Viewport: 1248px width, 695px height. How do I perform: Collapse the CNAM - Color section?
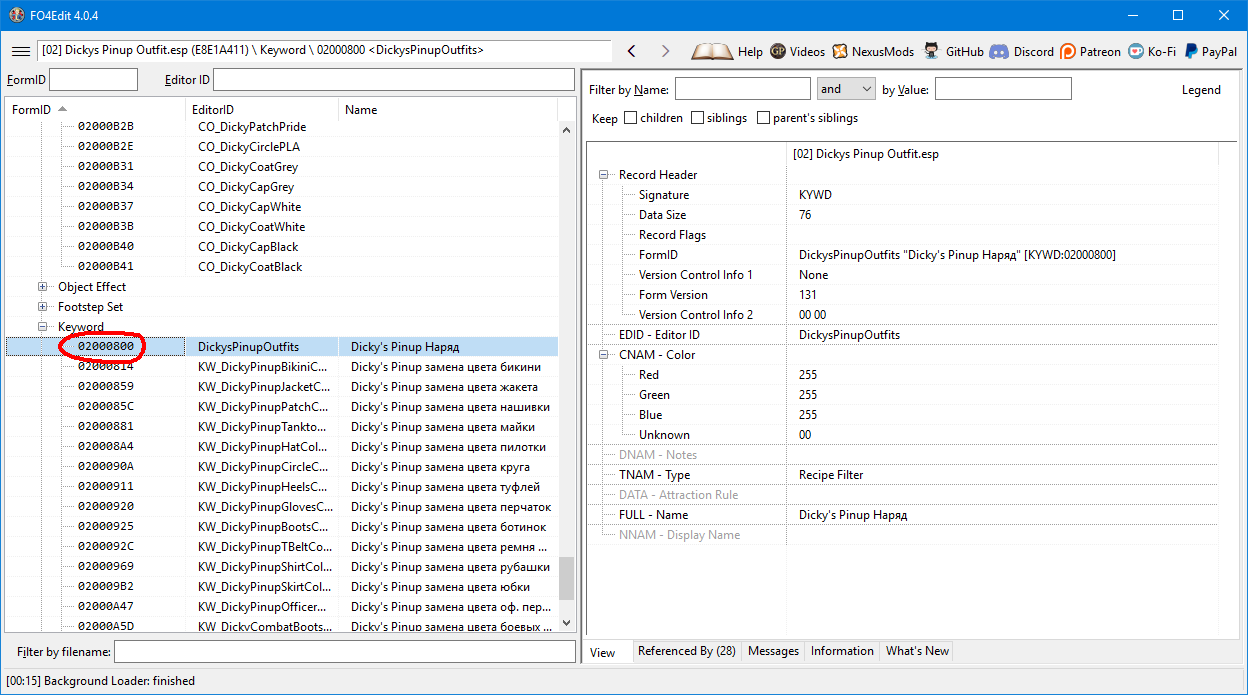[x=604, y=355]
